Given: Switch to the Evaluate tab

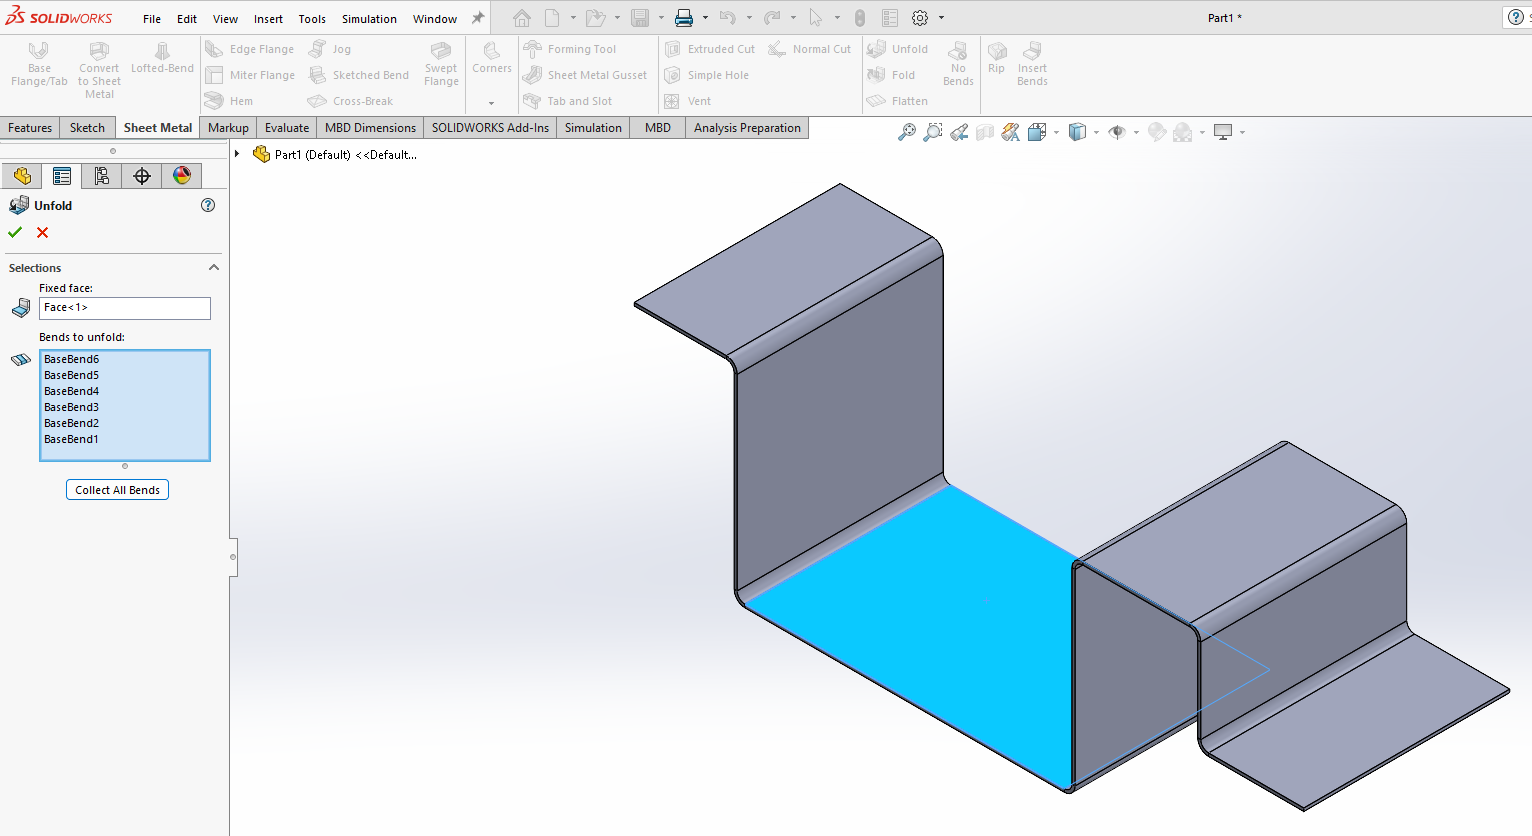Looking at the screenshot, I should tap(287, 128).
